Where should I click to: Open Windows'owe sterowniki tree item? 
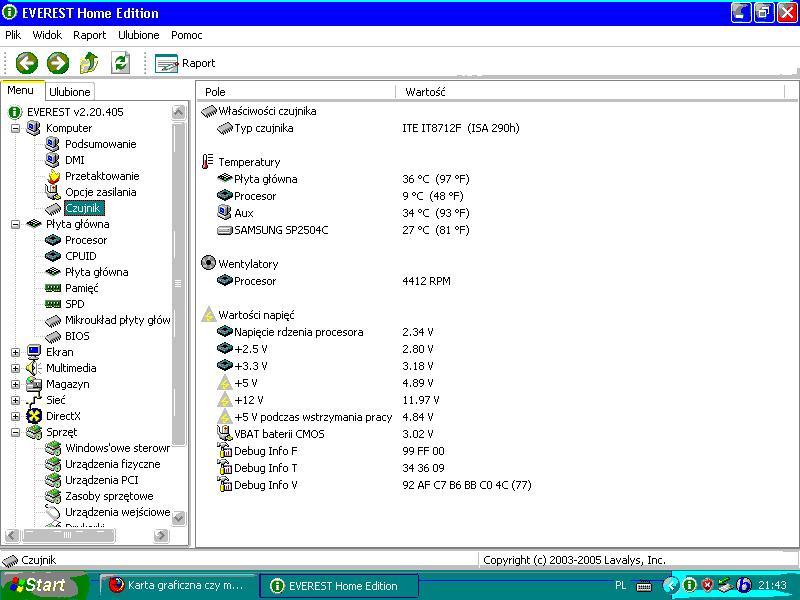point(117,448)
